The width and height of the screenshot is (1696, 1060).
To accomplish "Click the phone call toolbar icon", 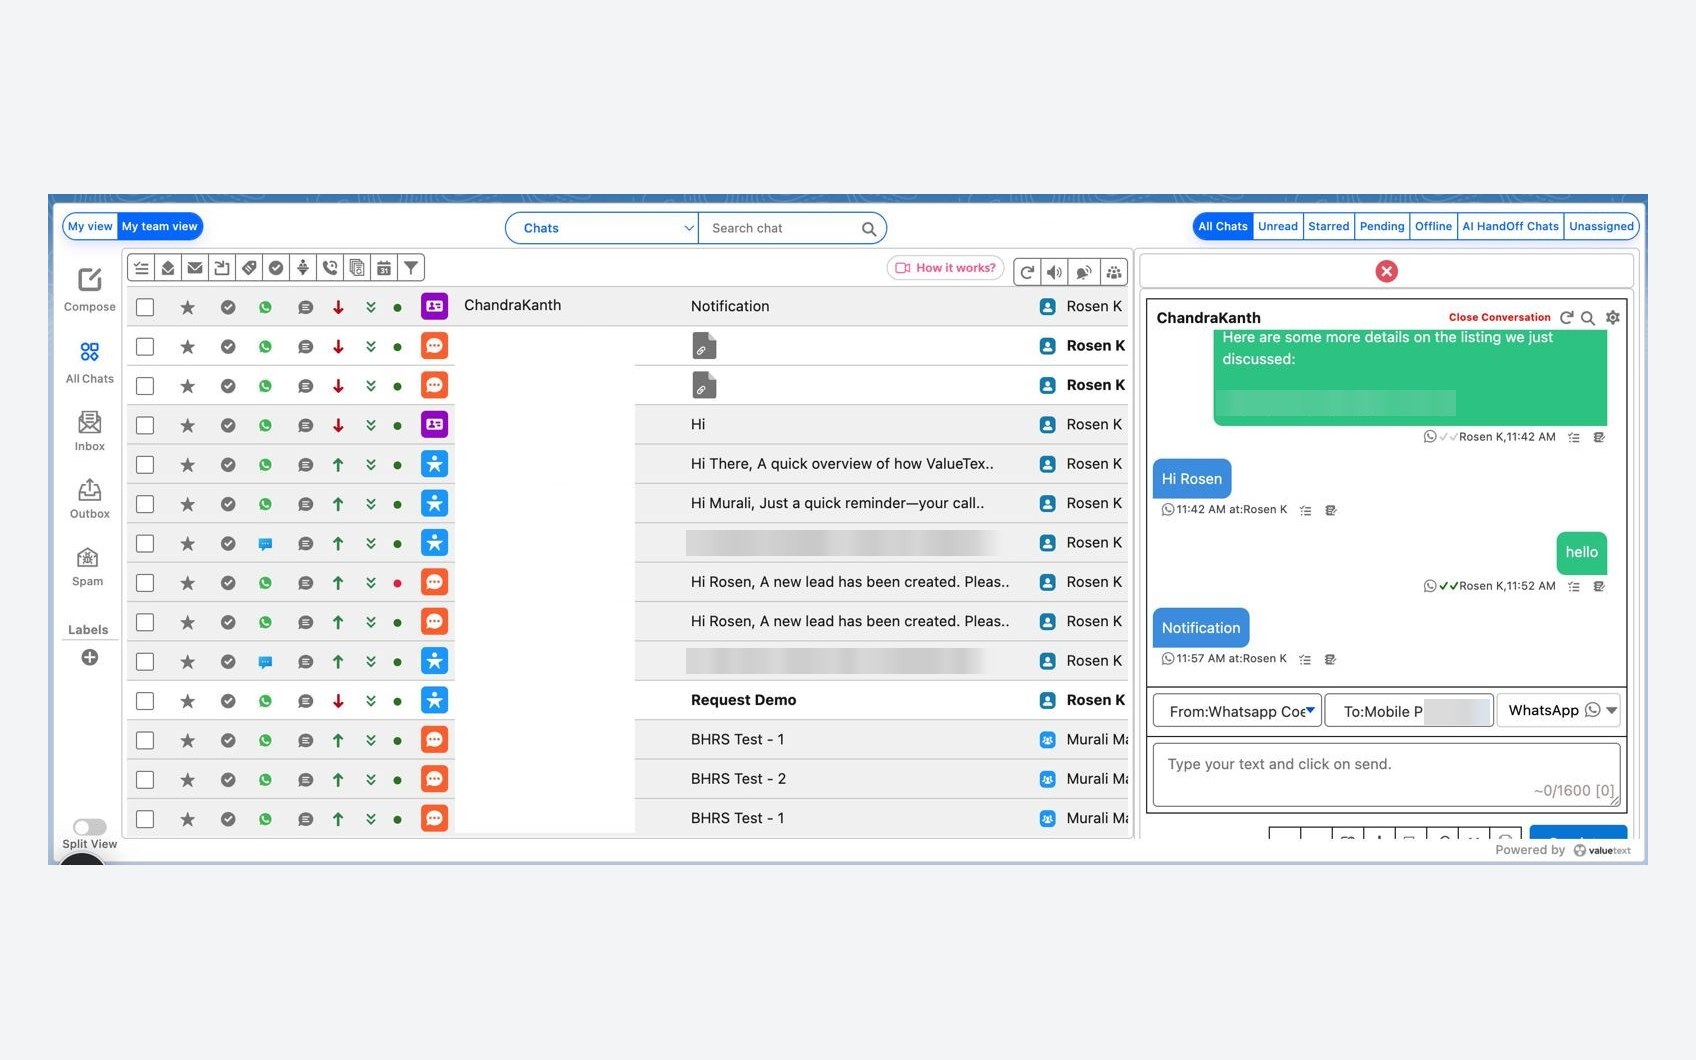I will coord(330,268).
